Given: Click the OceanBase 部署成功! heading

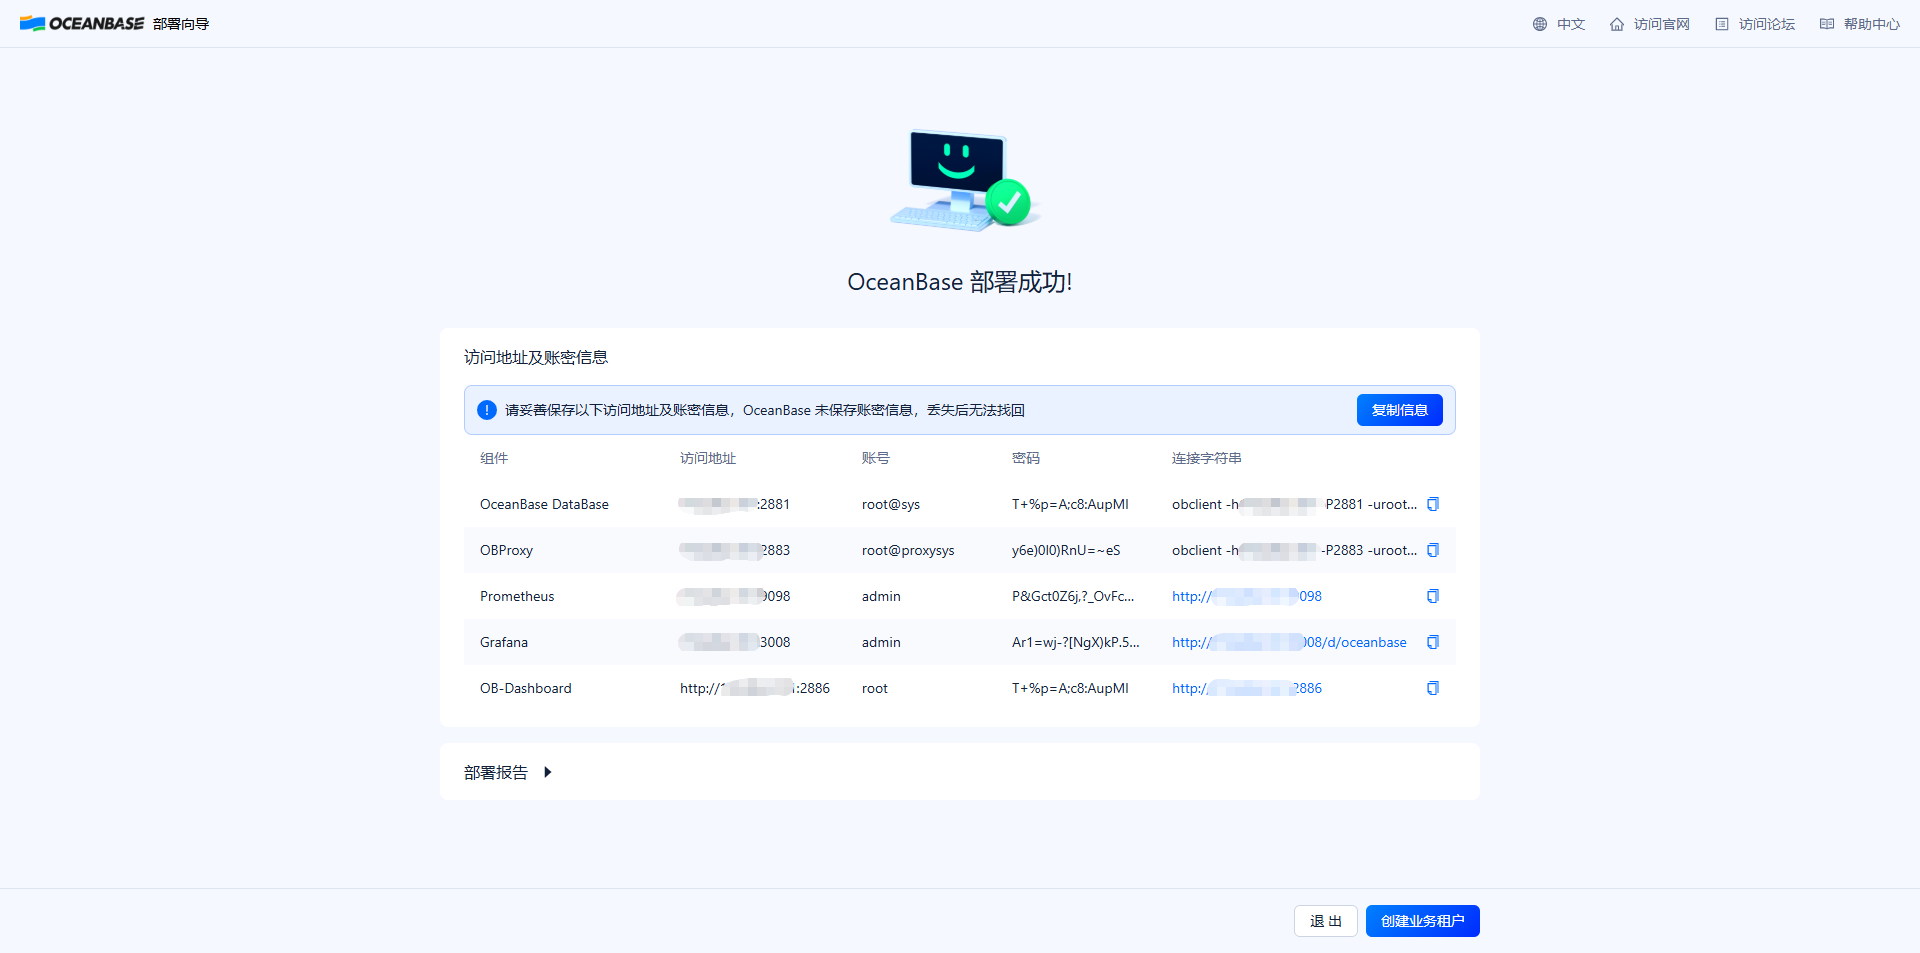Looking at the screenshot, I should (x=960, y=282).
